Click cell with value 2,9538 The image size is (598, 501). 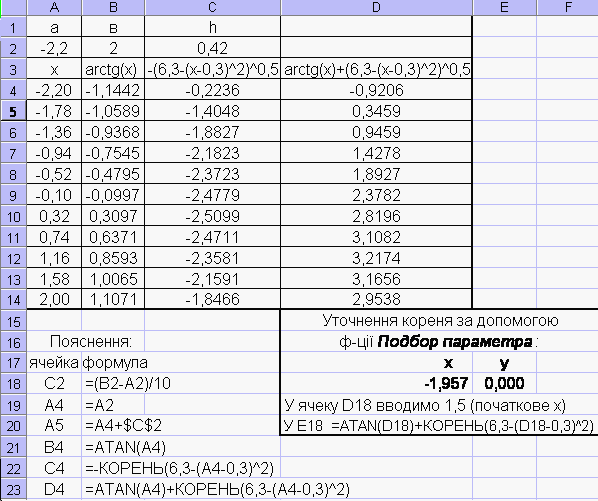click(x=376, y=299)
